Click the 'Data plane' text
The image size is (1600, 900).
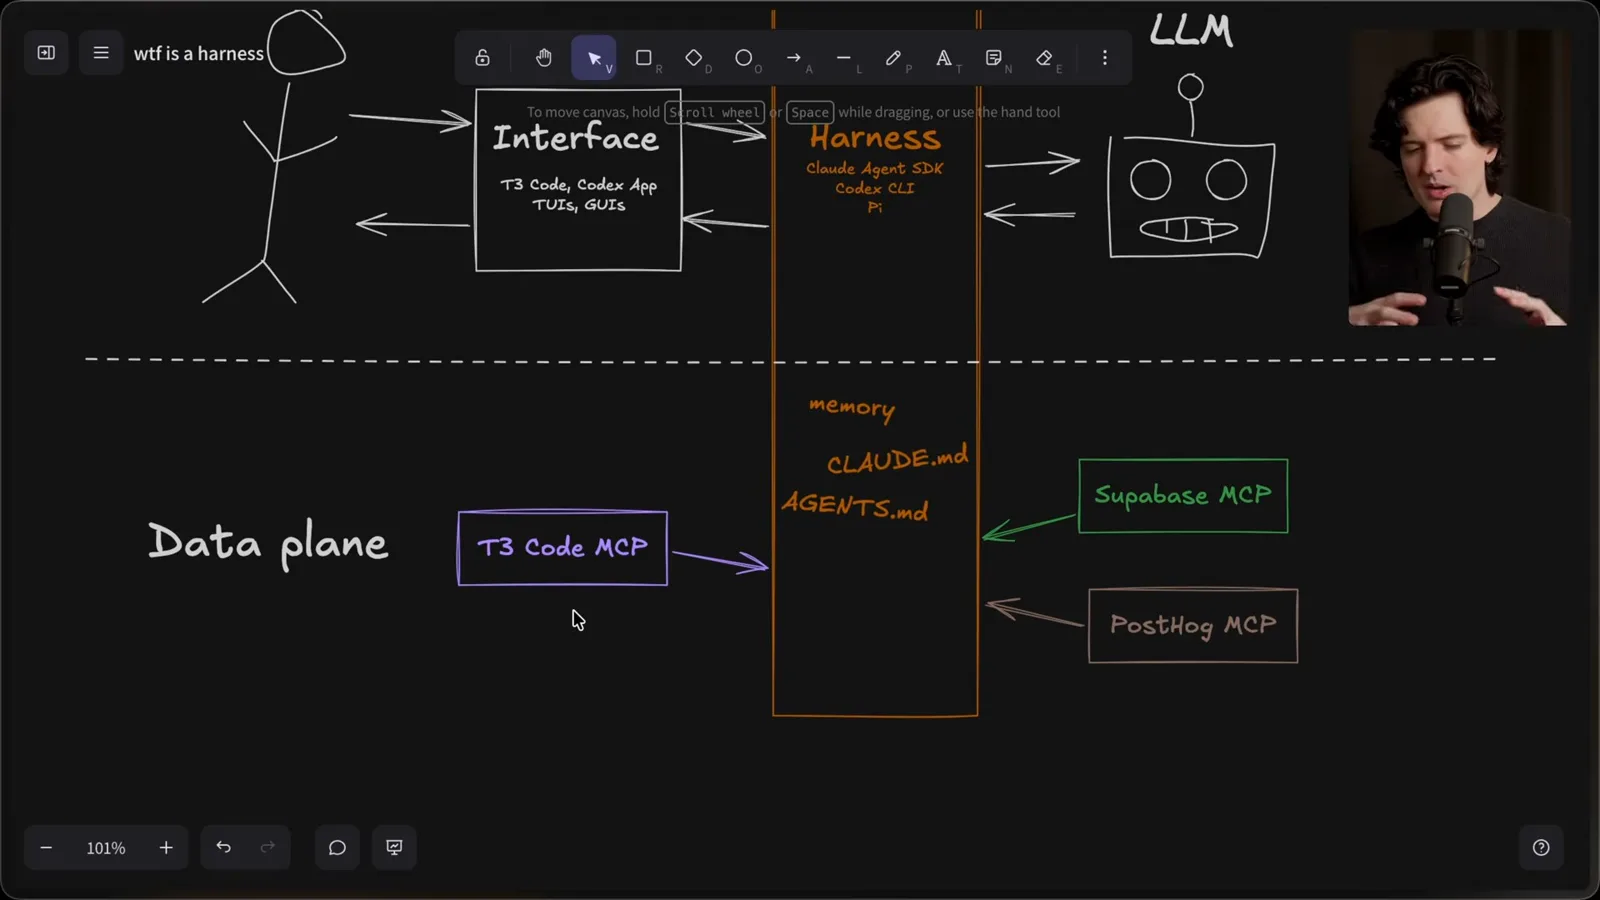[268, 544]
